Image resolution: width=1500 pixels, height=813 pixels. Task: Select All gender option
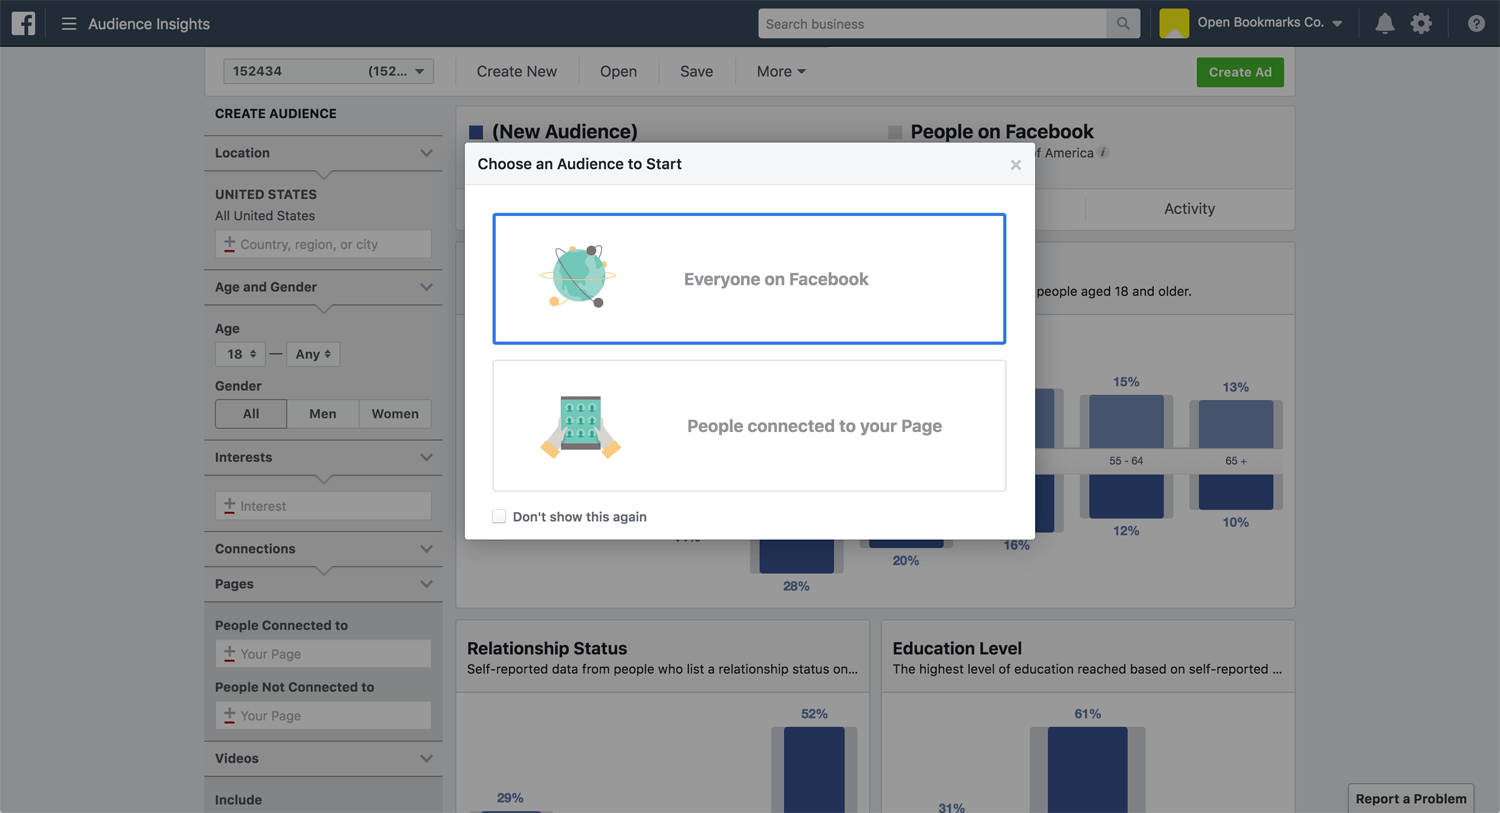click(x=251, y=413)
